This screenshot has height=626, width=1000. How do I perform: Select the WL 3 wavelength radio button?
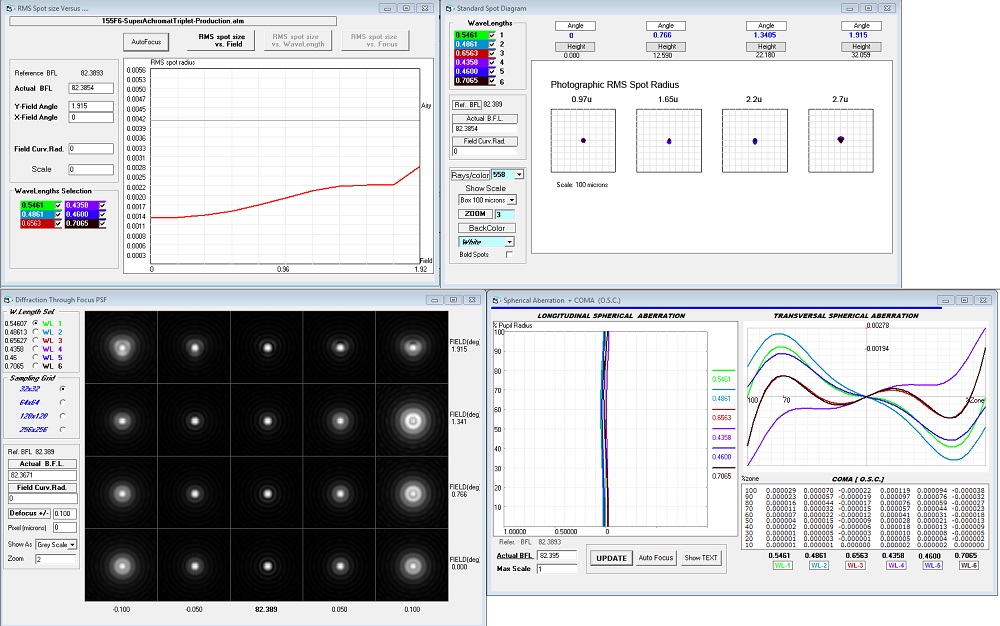[x=36, y=341]
